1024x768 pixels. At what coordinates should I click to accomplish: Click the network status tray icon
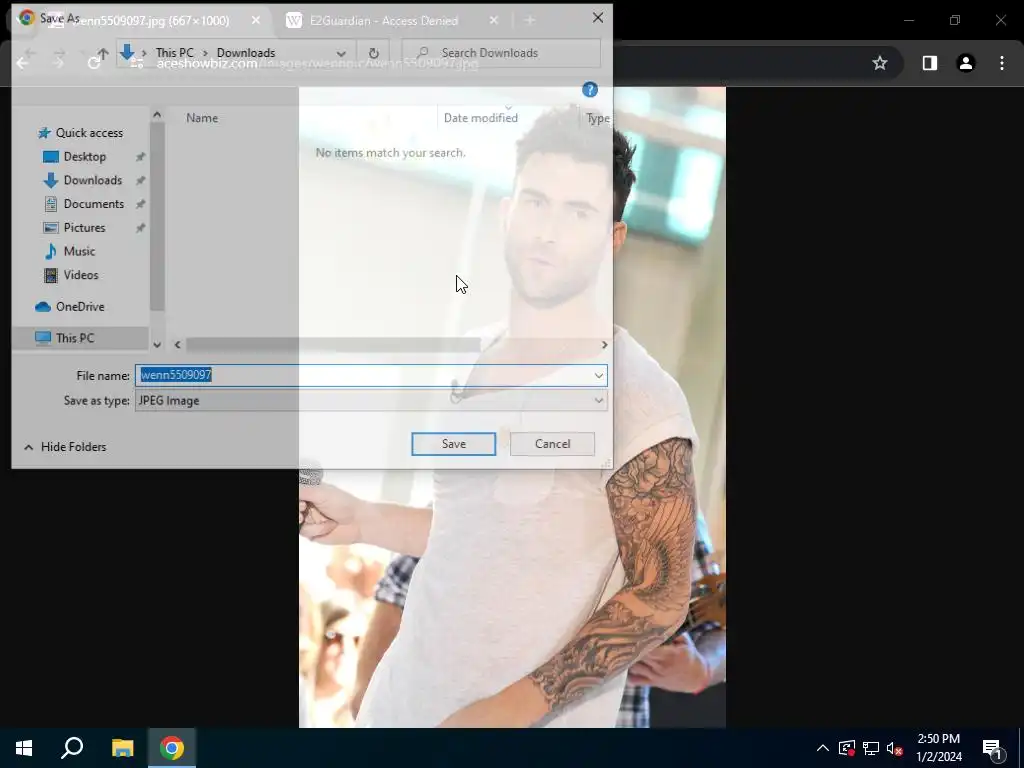point(871,748)
